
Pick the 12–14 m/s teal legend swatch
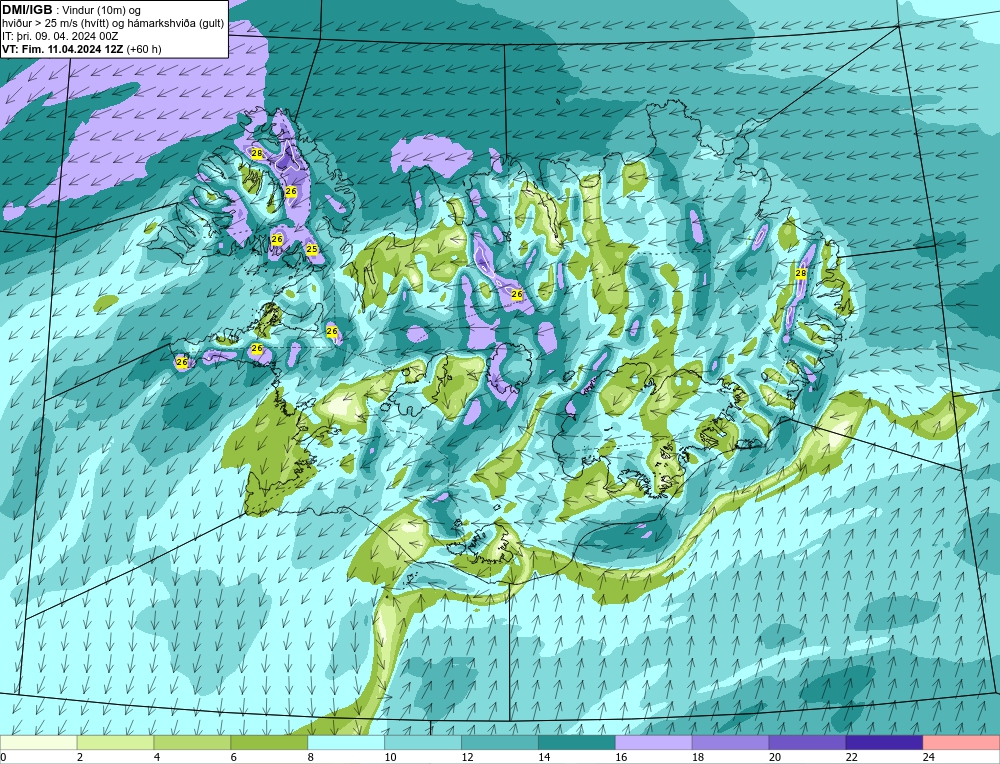coord(500,743)
